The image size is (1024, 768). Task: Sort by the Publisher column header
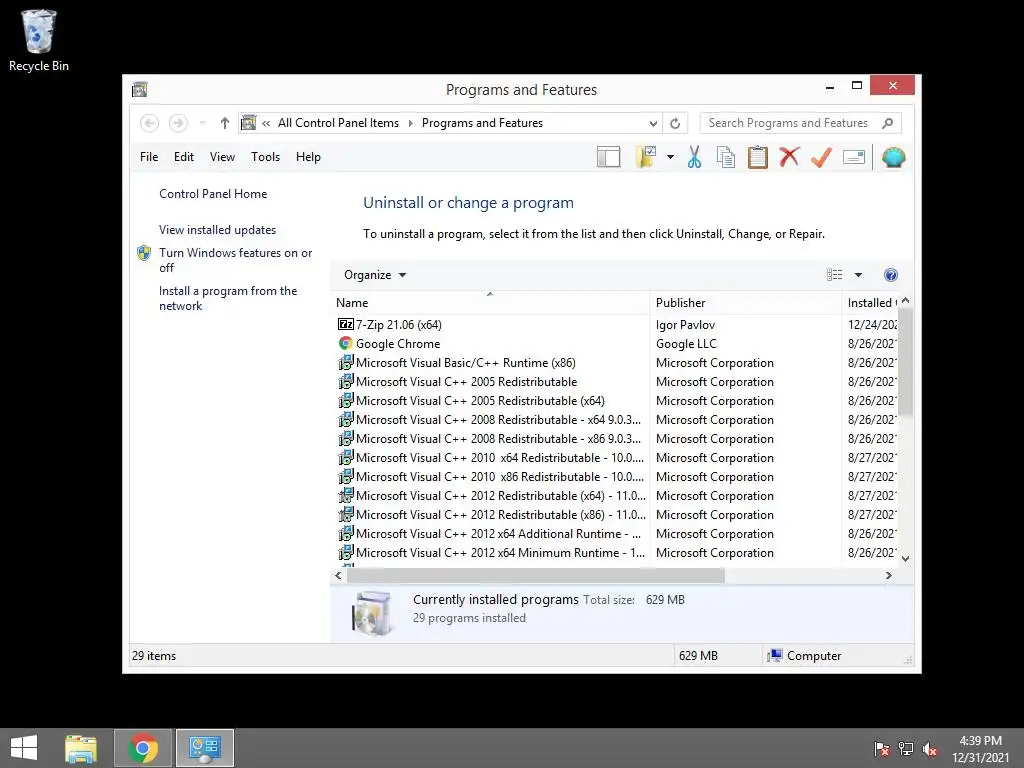tap(745, 303)
